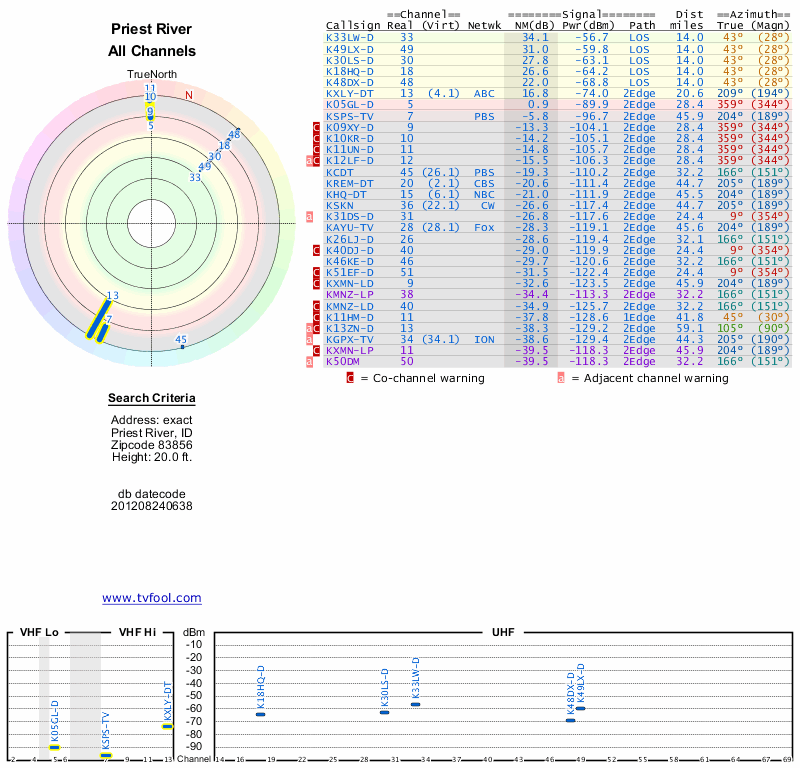Click adjacent channel warning icon beside K31DS-D

pos(309,216)
